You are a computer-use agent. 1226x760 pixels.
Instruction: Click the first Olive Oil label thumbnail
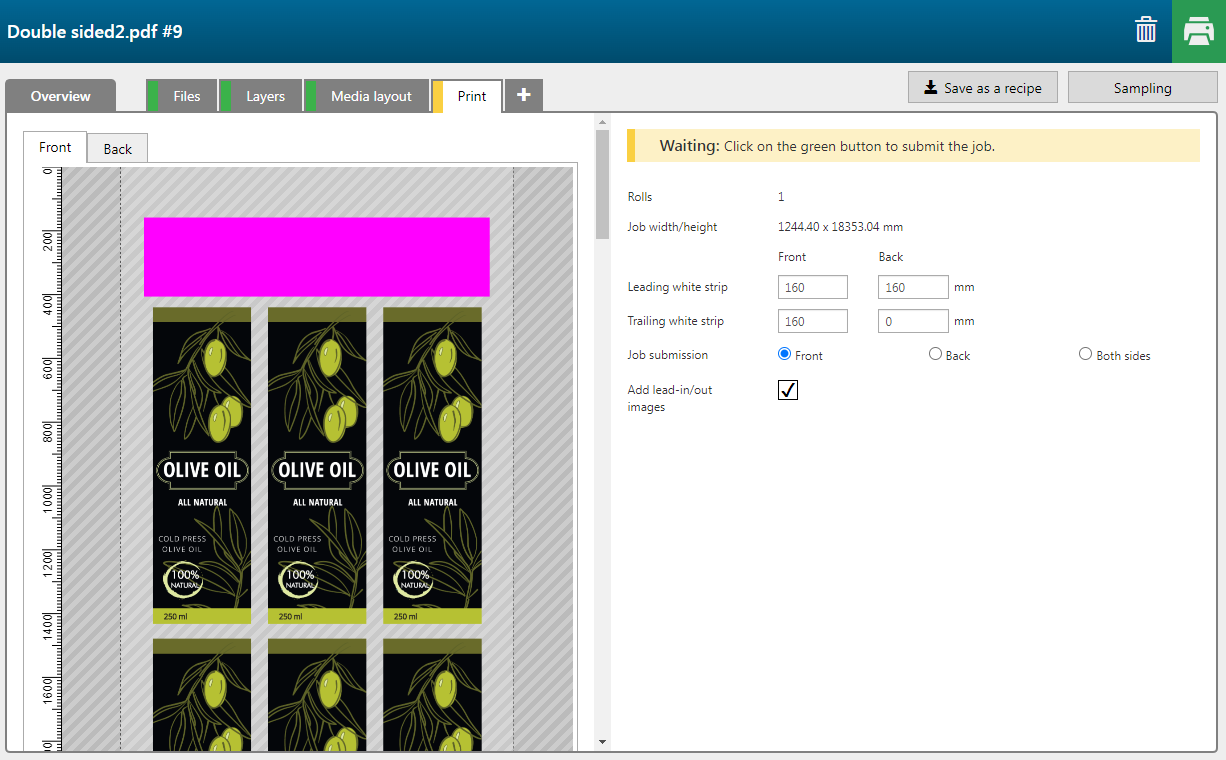point(202,465)
